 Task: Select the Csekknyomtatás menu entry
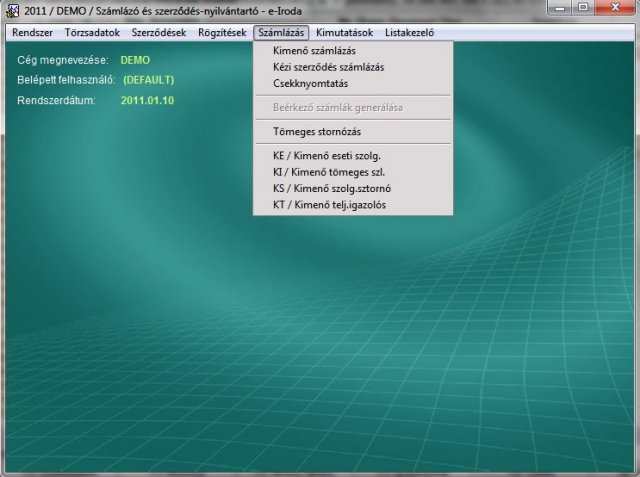point(309,83)
